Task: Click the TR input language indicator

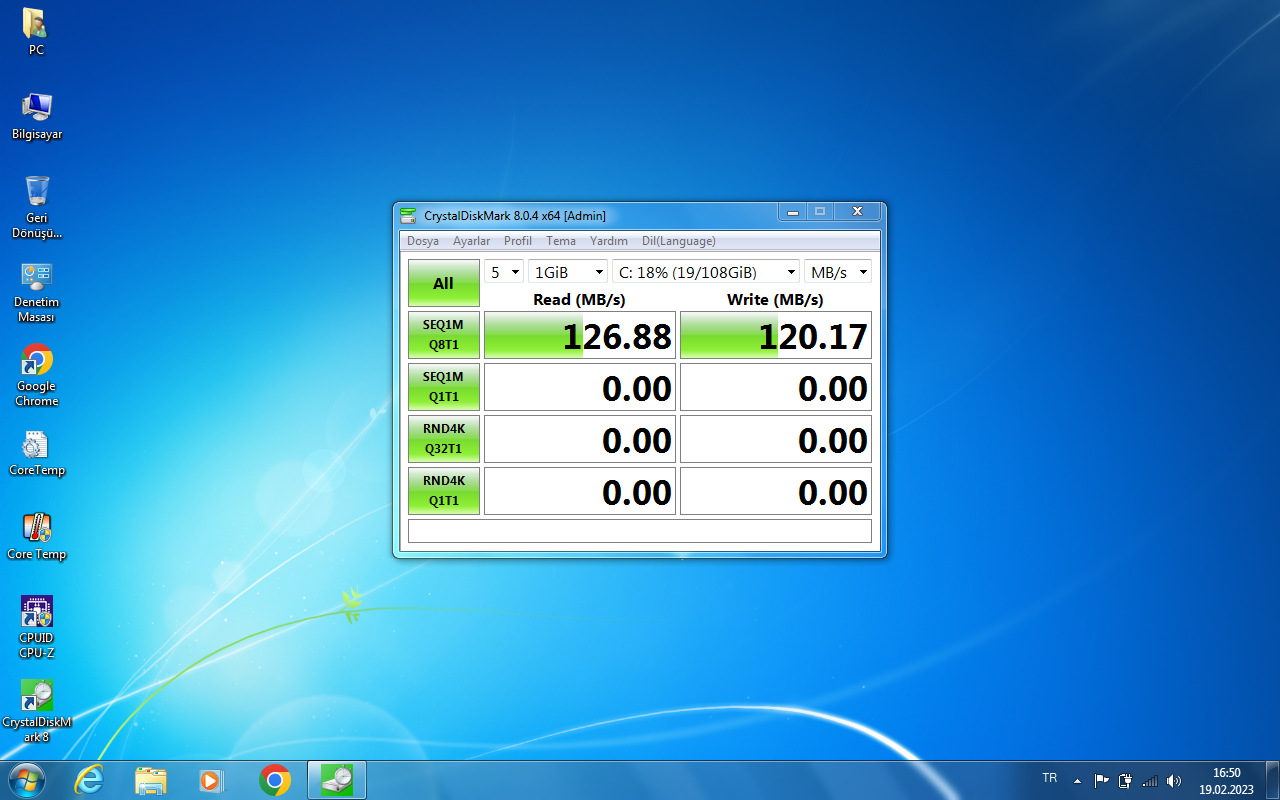Action: click(x=1050, y=777)
